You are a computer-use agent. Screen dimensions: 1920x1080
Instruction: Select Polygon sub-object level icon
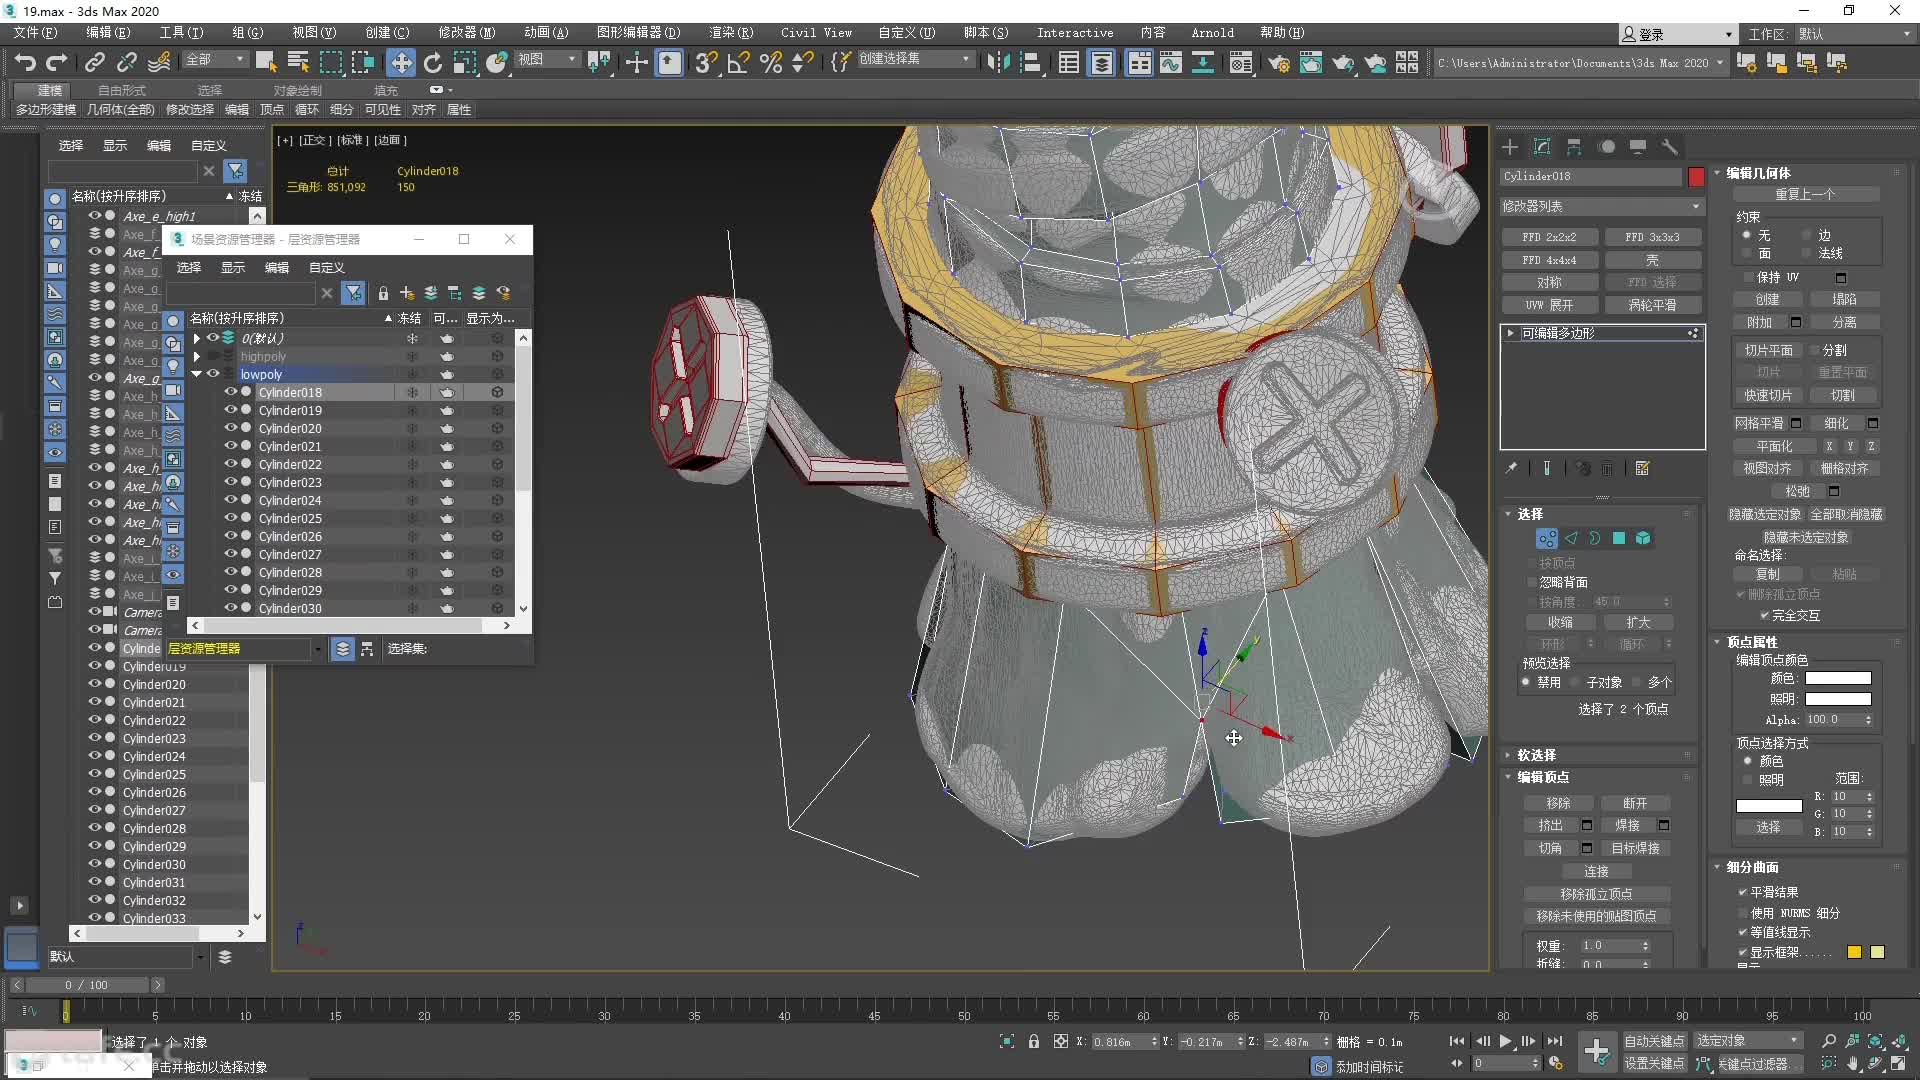point(1619,539)
